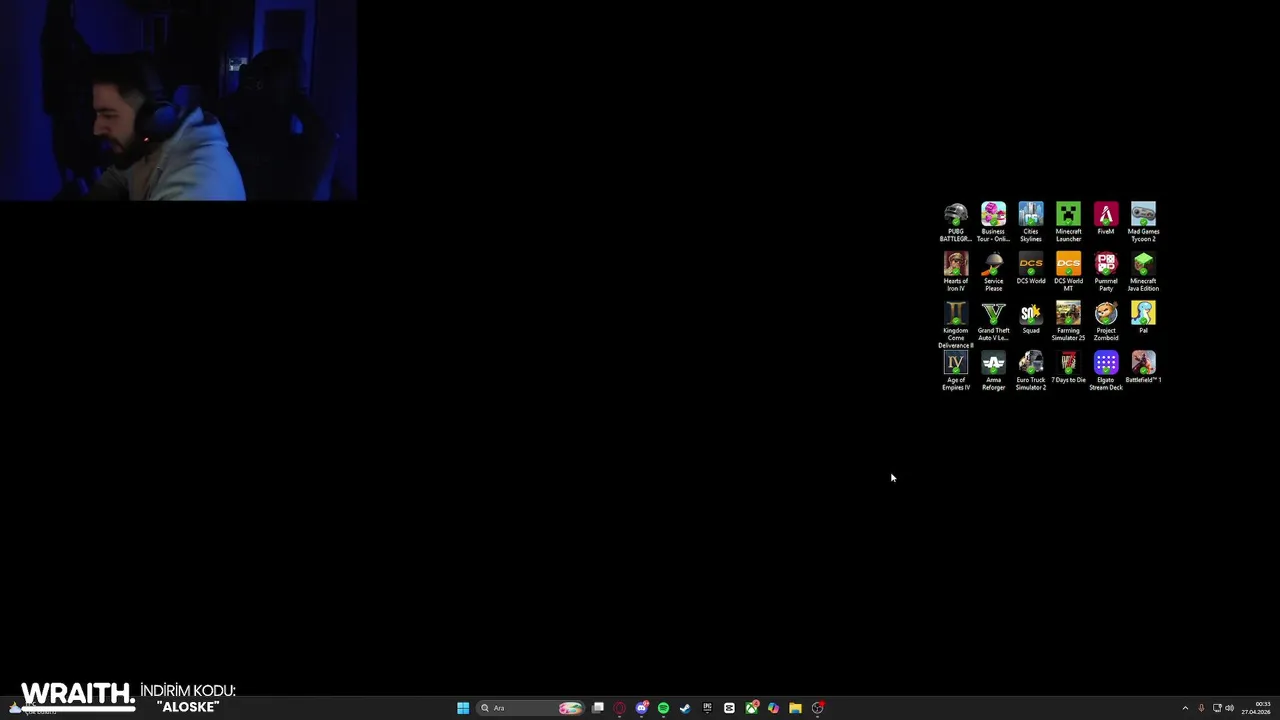Select the Pal desktop shortcut
Screen dimensions: 1280x720
pos(1143,318)
